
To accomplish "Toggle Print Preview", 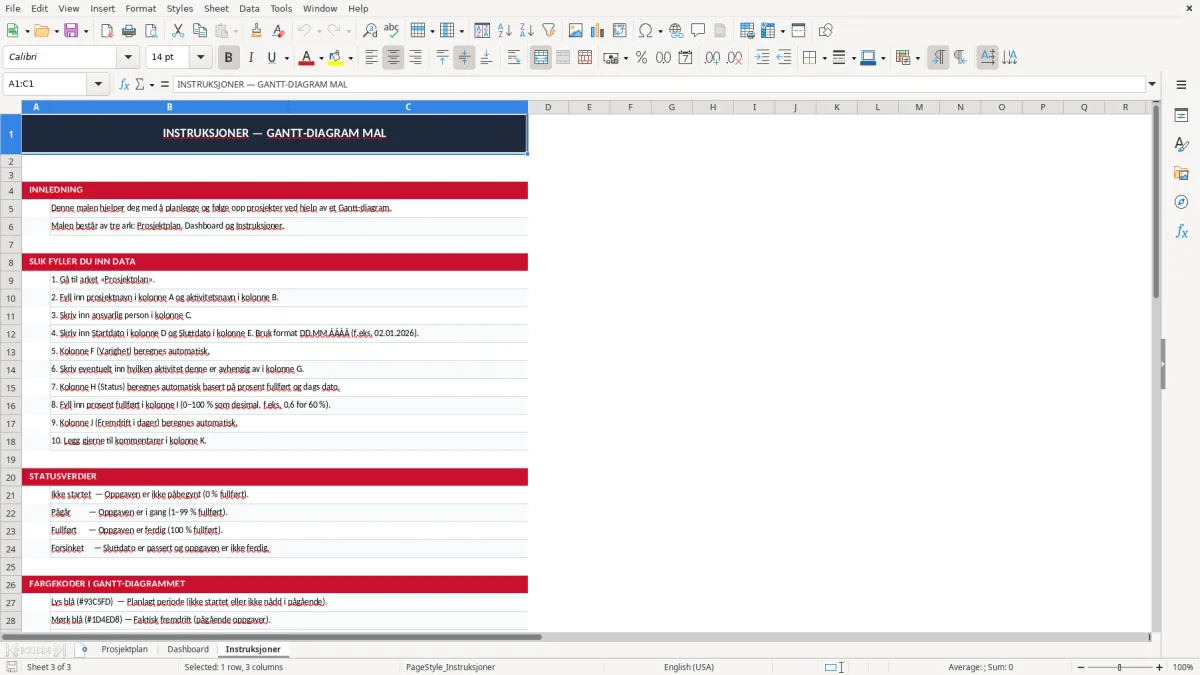I will pyautogui.click(x=151, y=31).
